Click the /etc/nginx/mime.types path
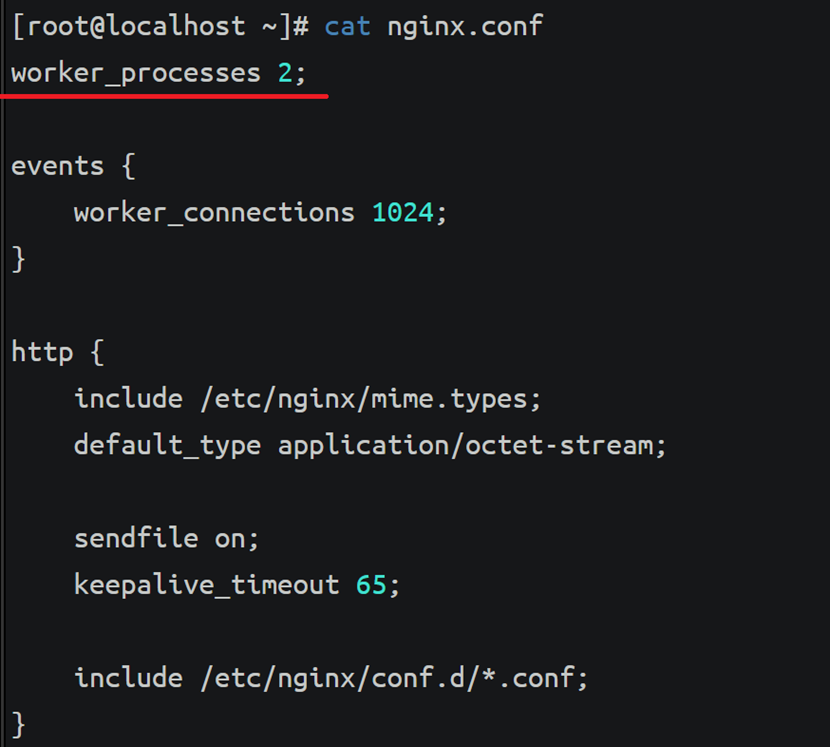The height and width of the screenshot is (747, 830). [x=365, y=399]
